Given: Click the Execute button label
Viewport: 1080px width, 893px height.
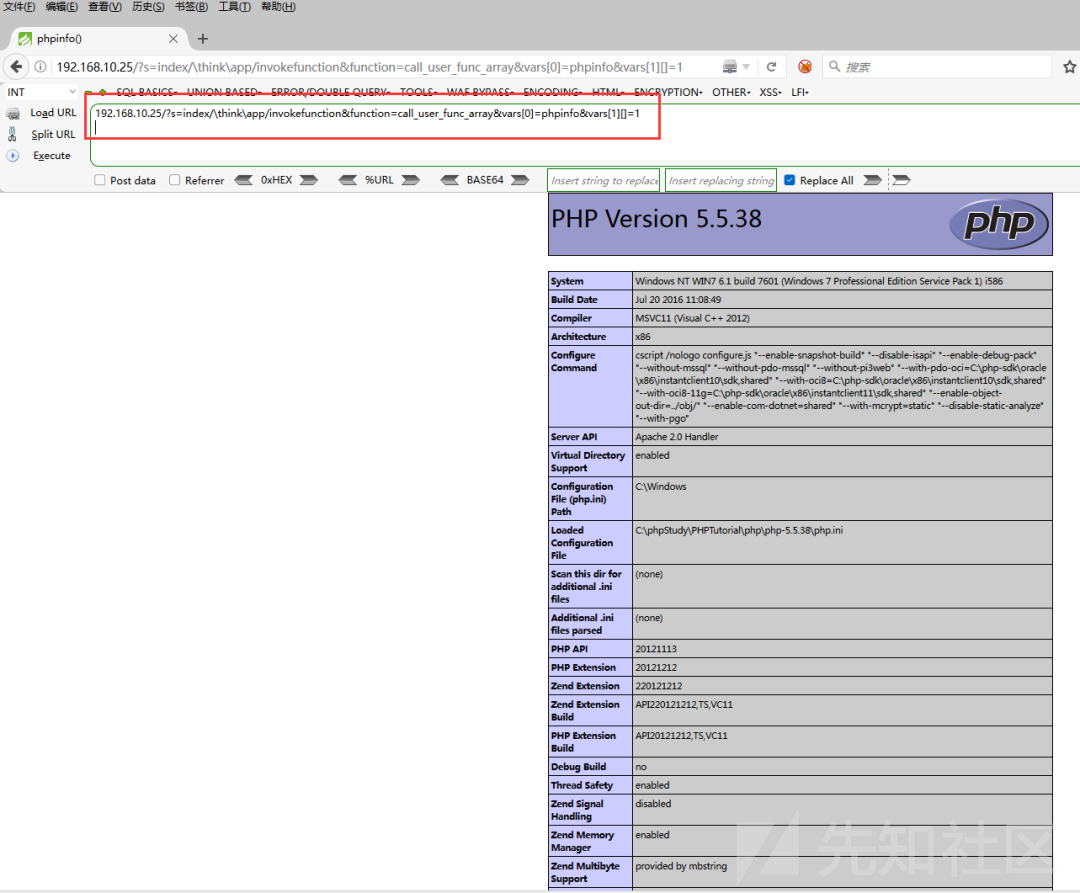Looking at the screenshot, I should [52, 156].
